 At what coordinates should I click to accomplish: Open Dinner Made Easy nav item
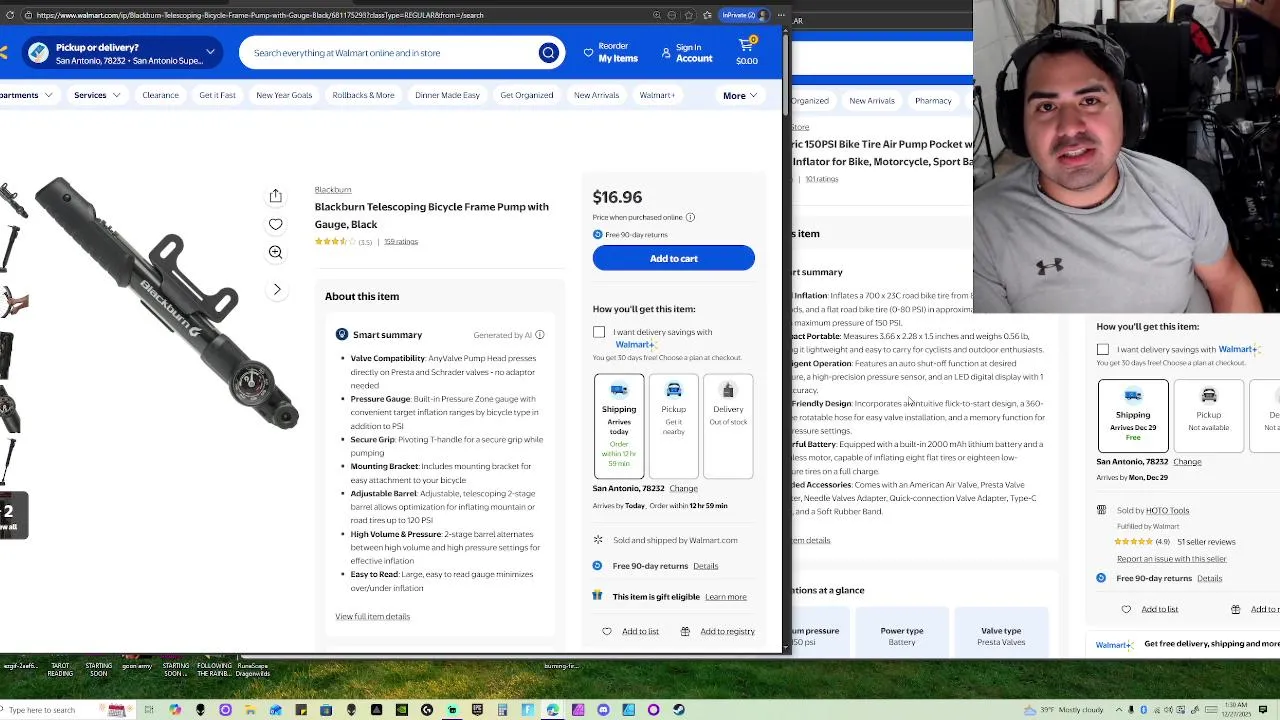click(x=447, y=95)
